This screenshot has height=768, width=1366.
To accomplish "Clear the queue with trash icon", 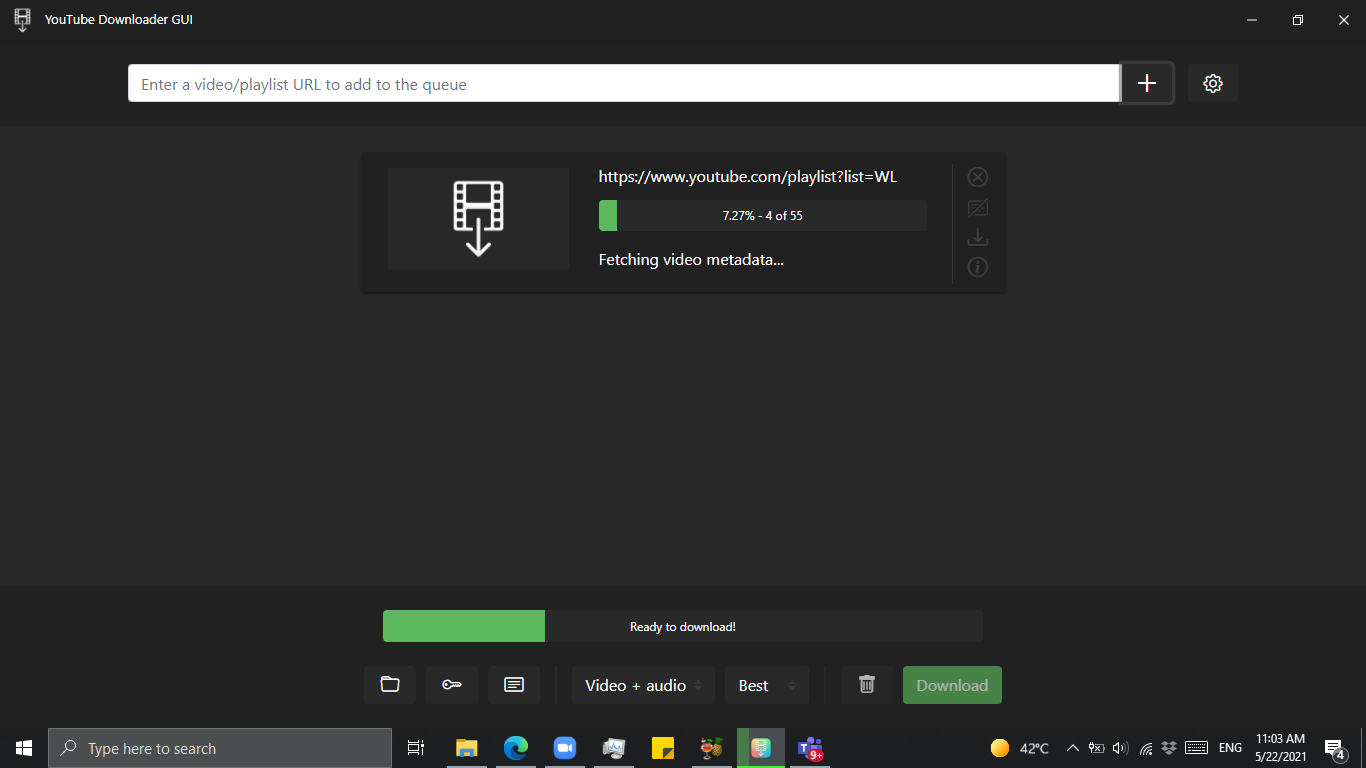I will tap(866, 685).
